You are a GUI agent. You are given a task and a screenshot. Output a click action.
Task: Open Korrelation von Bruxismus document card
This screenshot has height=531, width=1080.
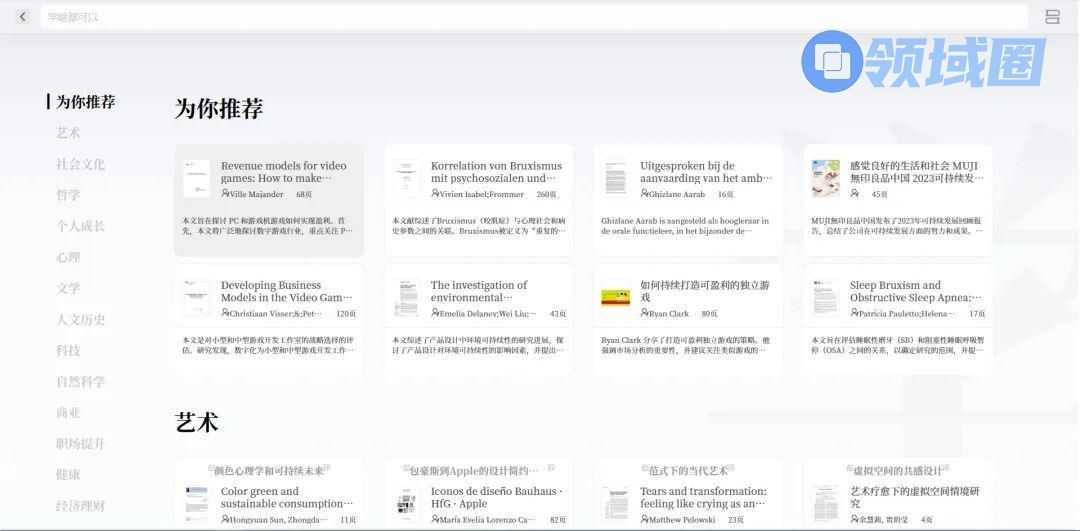[496, 172]
